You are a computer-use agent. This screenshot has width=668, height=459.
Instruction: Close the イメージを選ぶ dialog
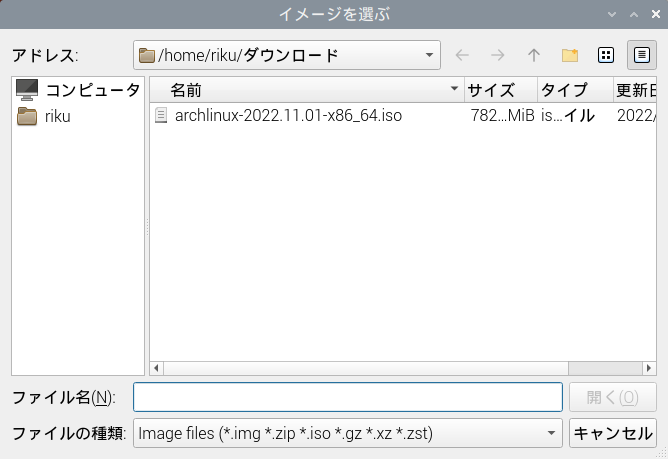[656, 14]
